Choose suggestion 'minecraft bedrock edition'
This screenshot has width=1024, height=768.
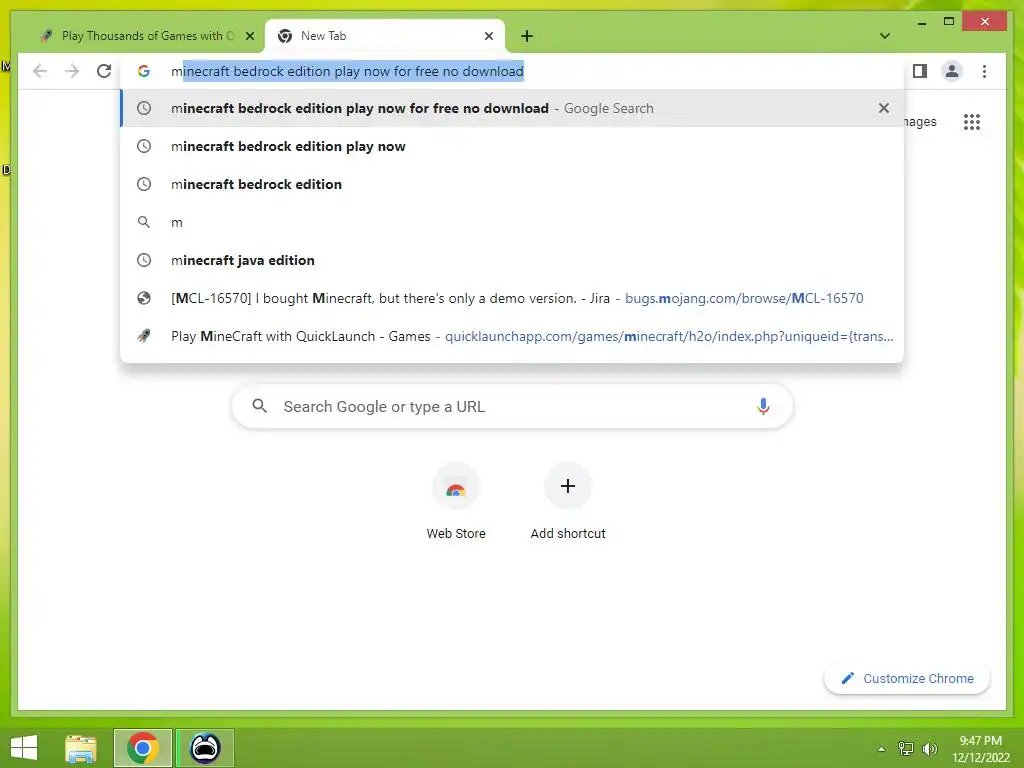tap(512, 184)
